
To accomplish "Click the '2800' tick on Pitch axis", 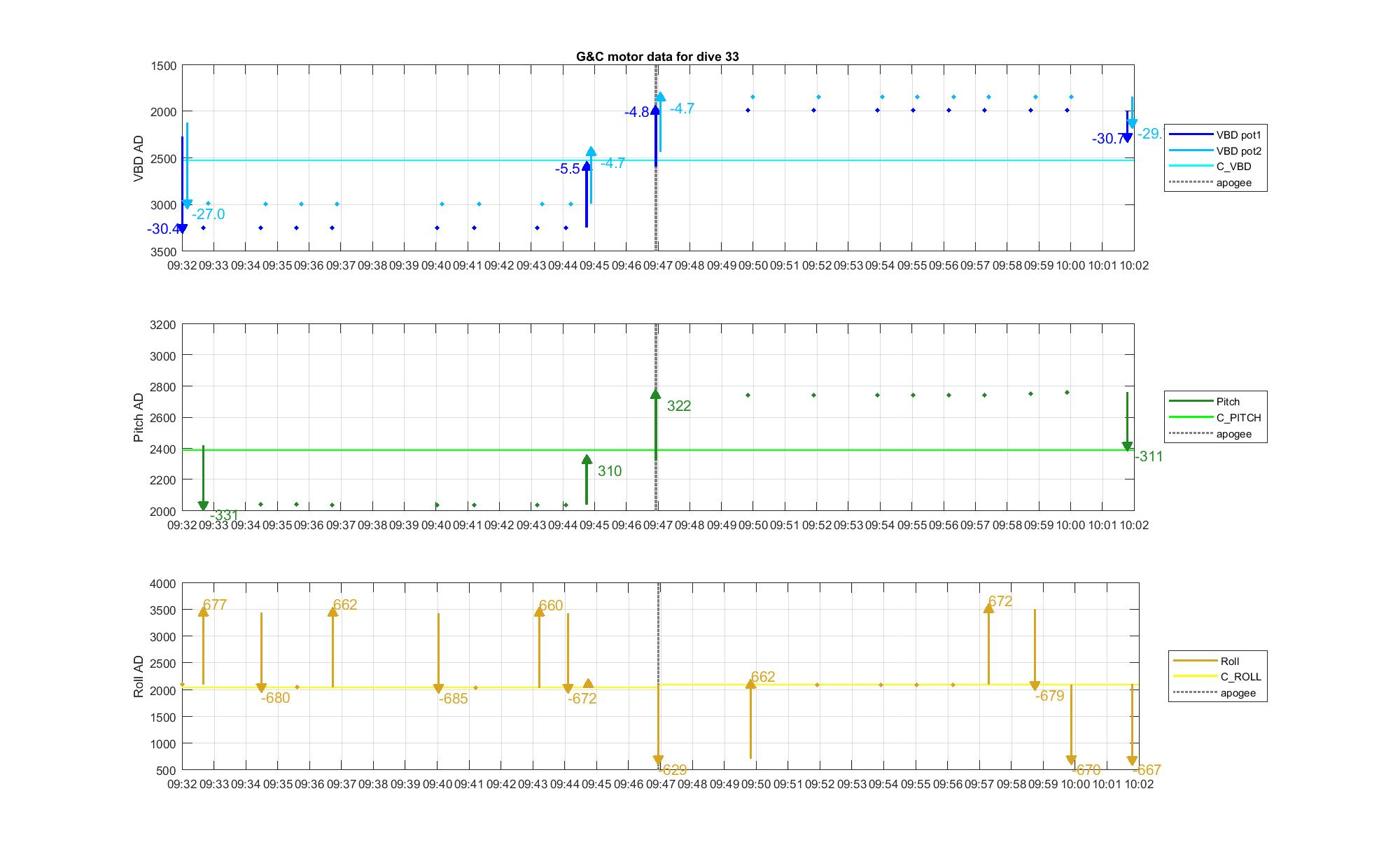I will [163, 387].
